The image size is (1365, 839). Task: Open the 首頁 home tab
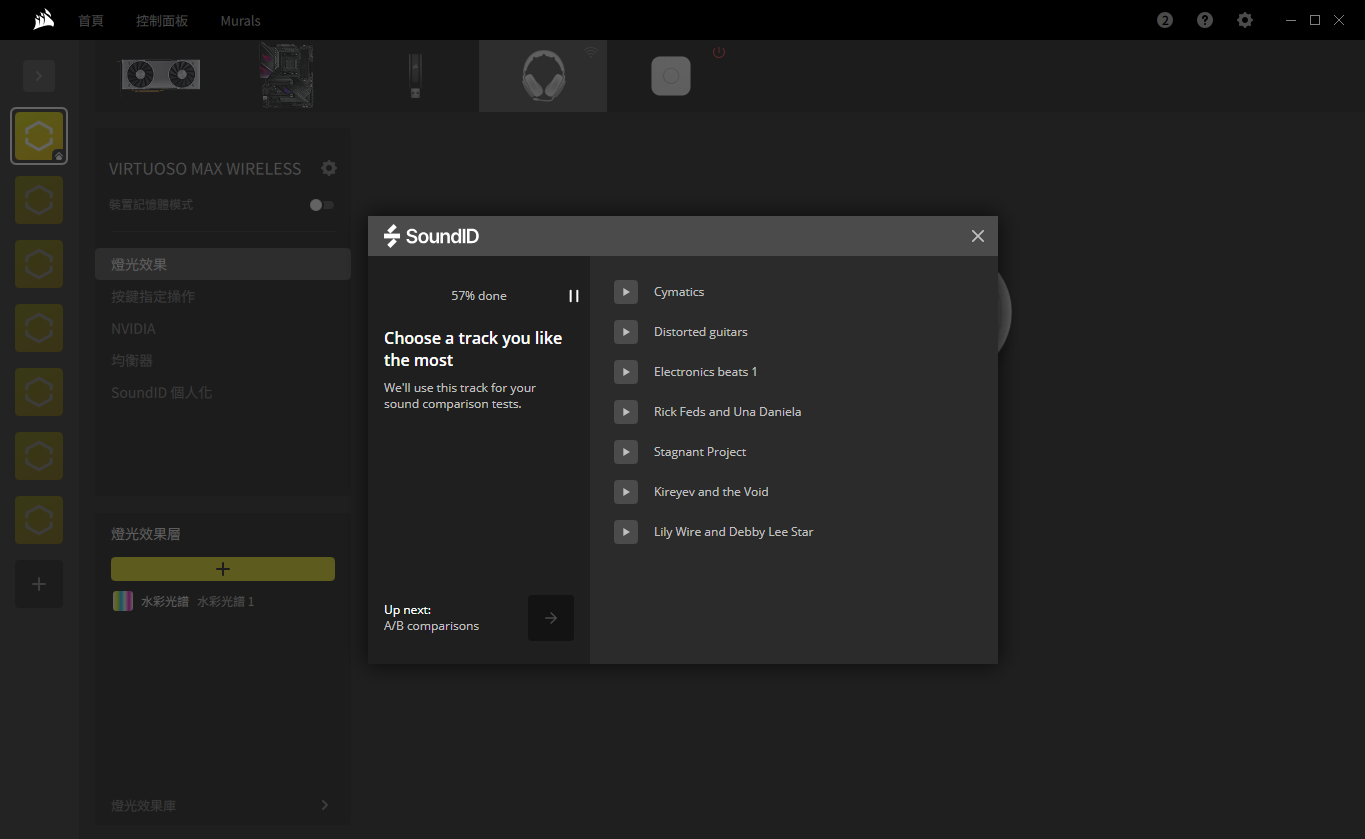(x=91, y=20)
